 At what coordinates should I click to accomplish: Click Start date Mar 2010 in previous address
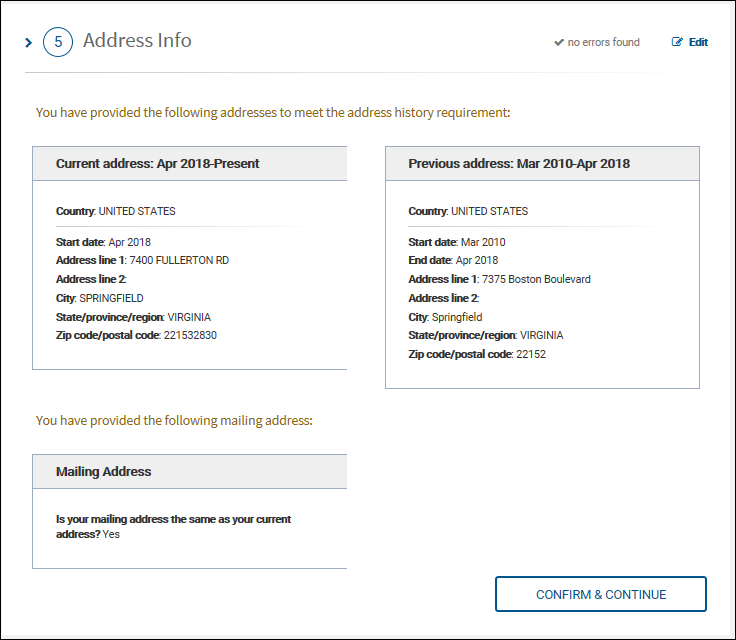[x=482, y=242]
